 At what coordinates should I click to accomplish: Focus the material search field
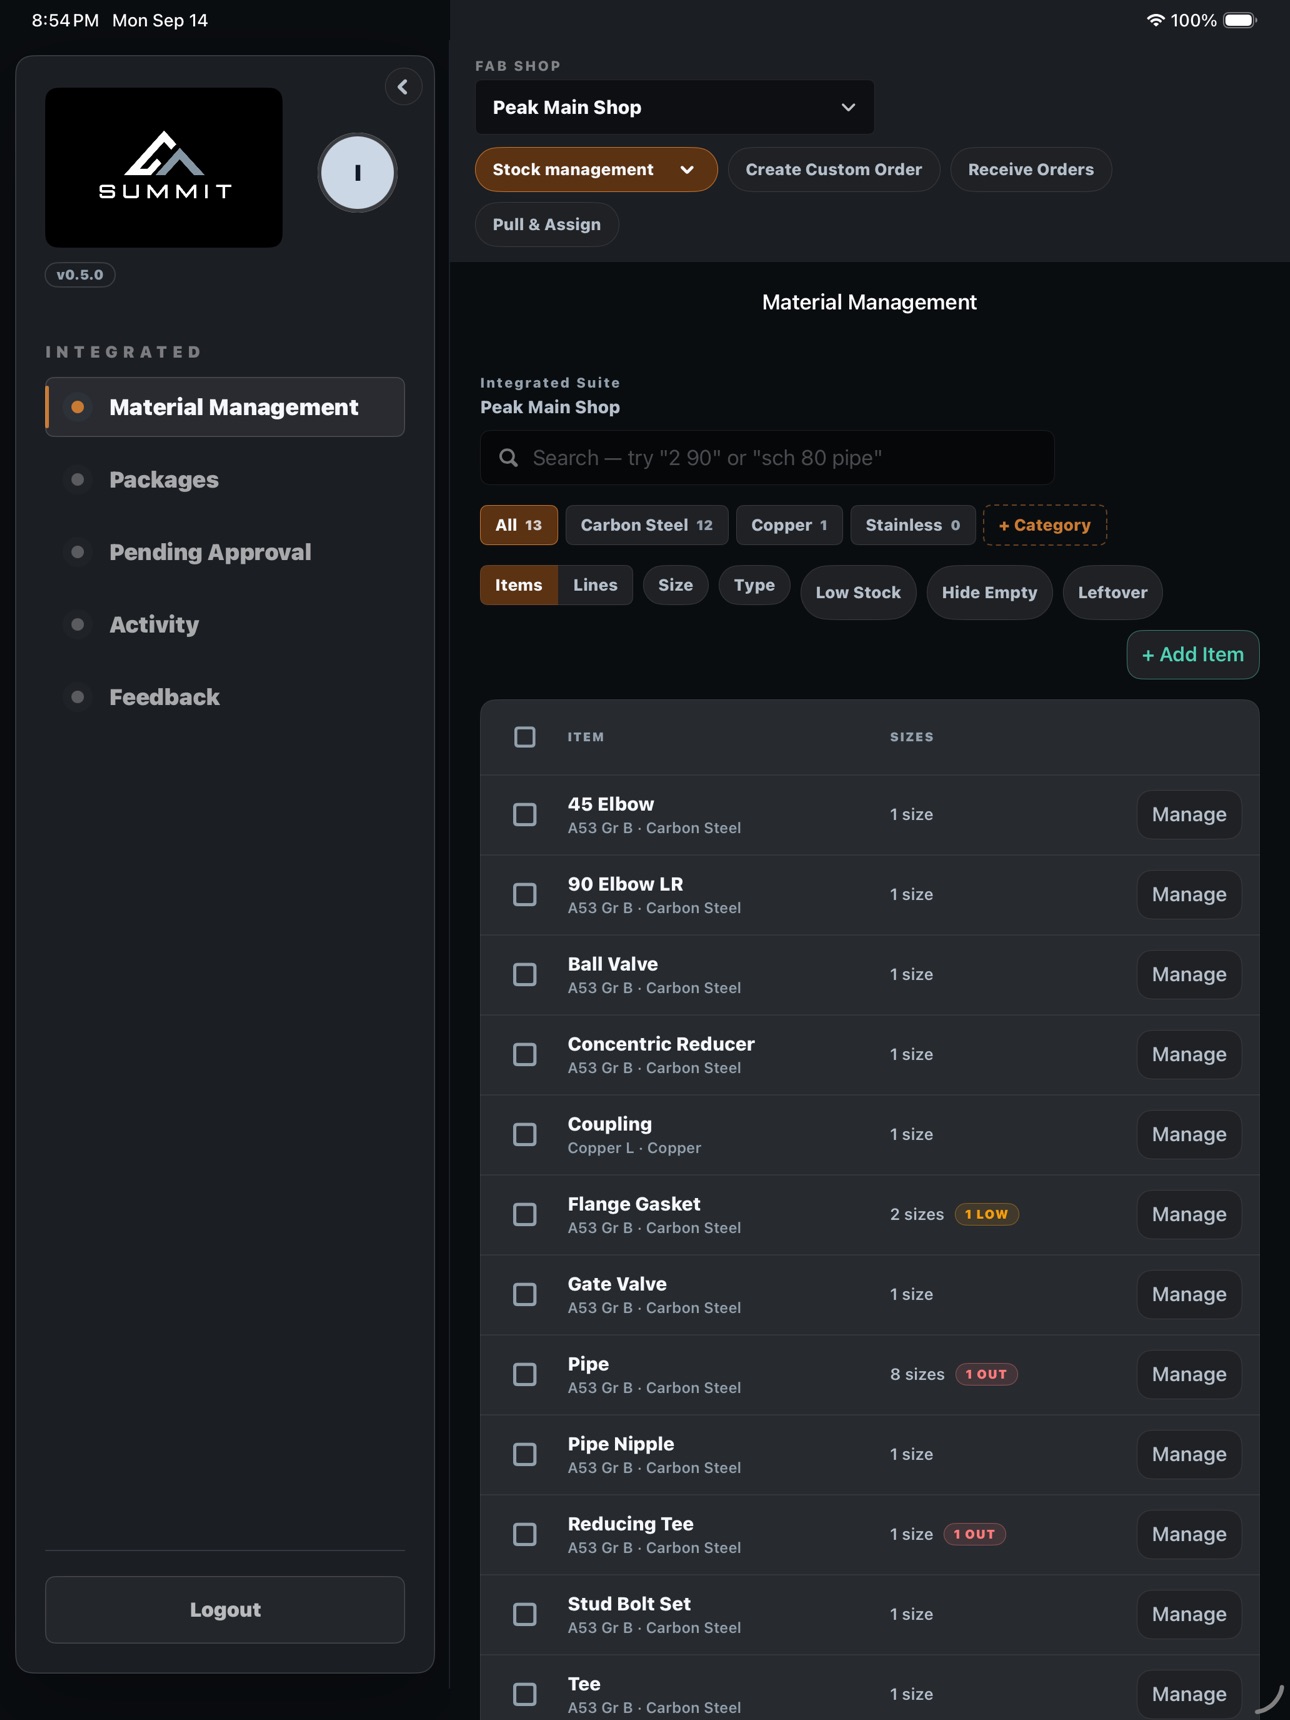point(767,458)
